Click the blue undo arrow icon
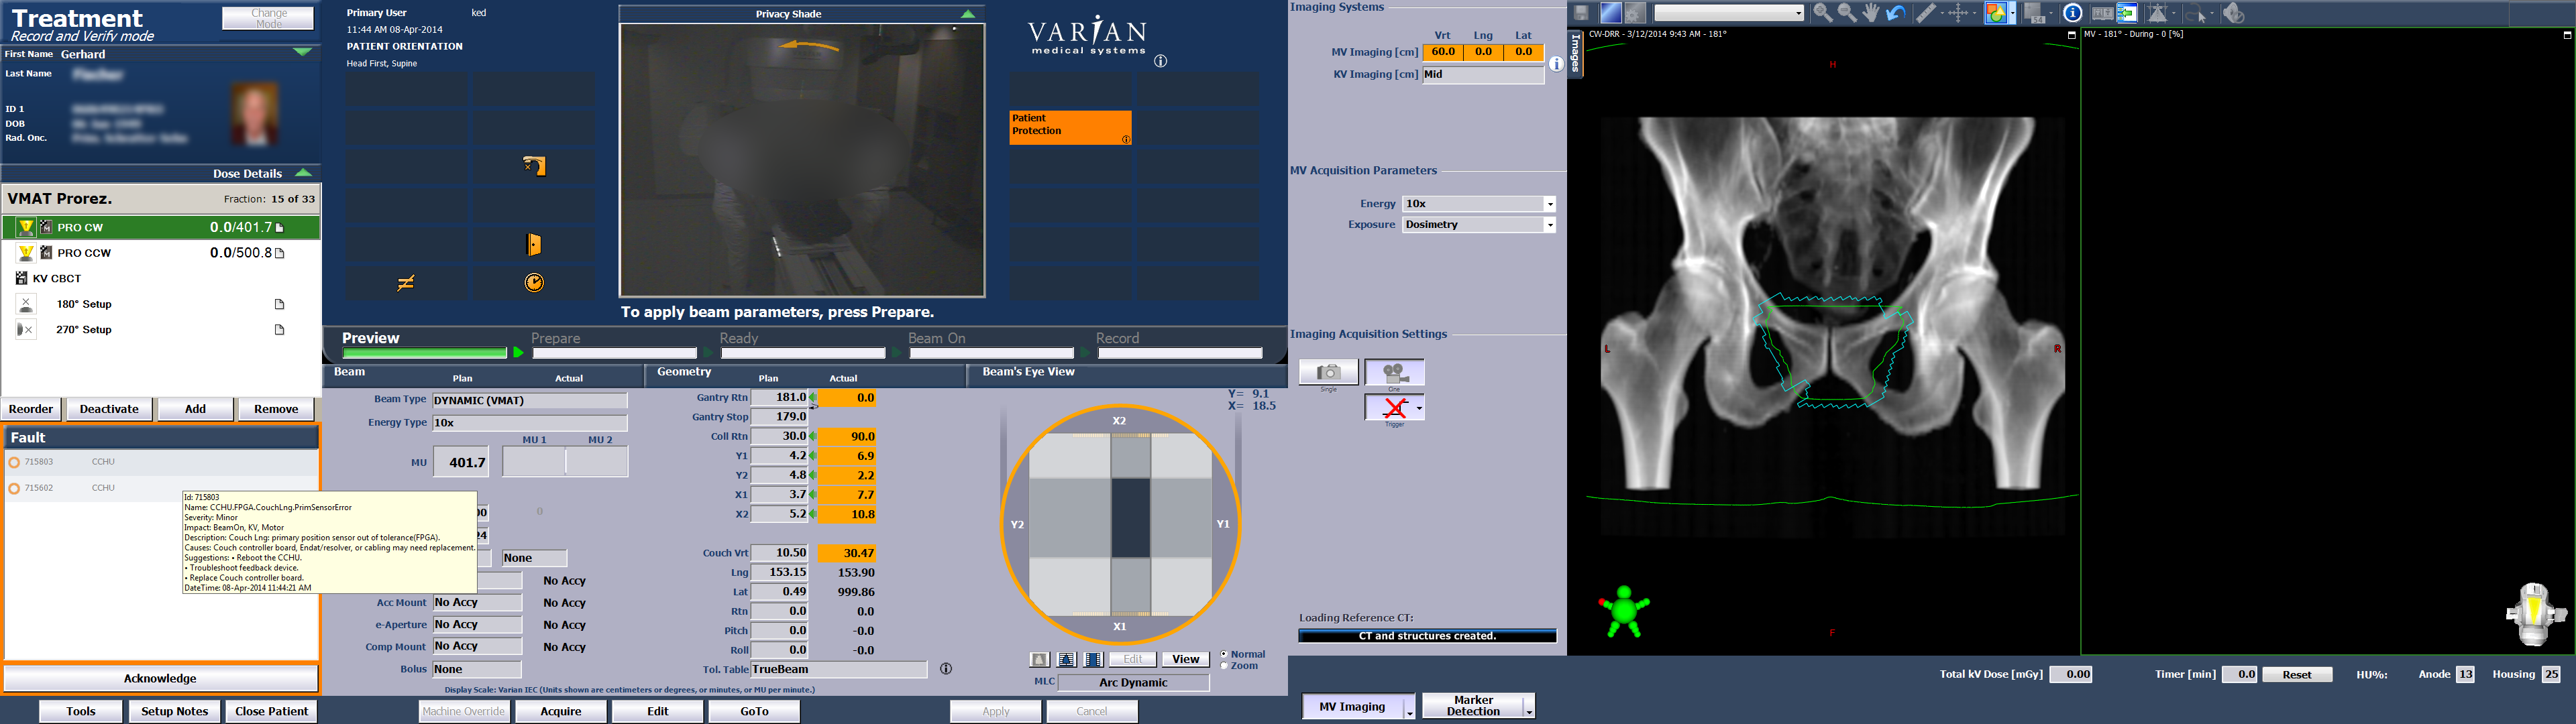This screenshot has width=2576, height=724. click(1895, 13)
